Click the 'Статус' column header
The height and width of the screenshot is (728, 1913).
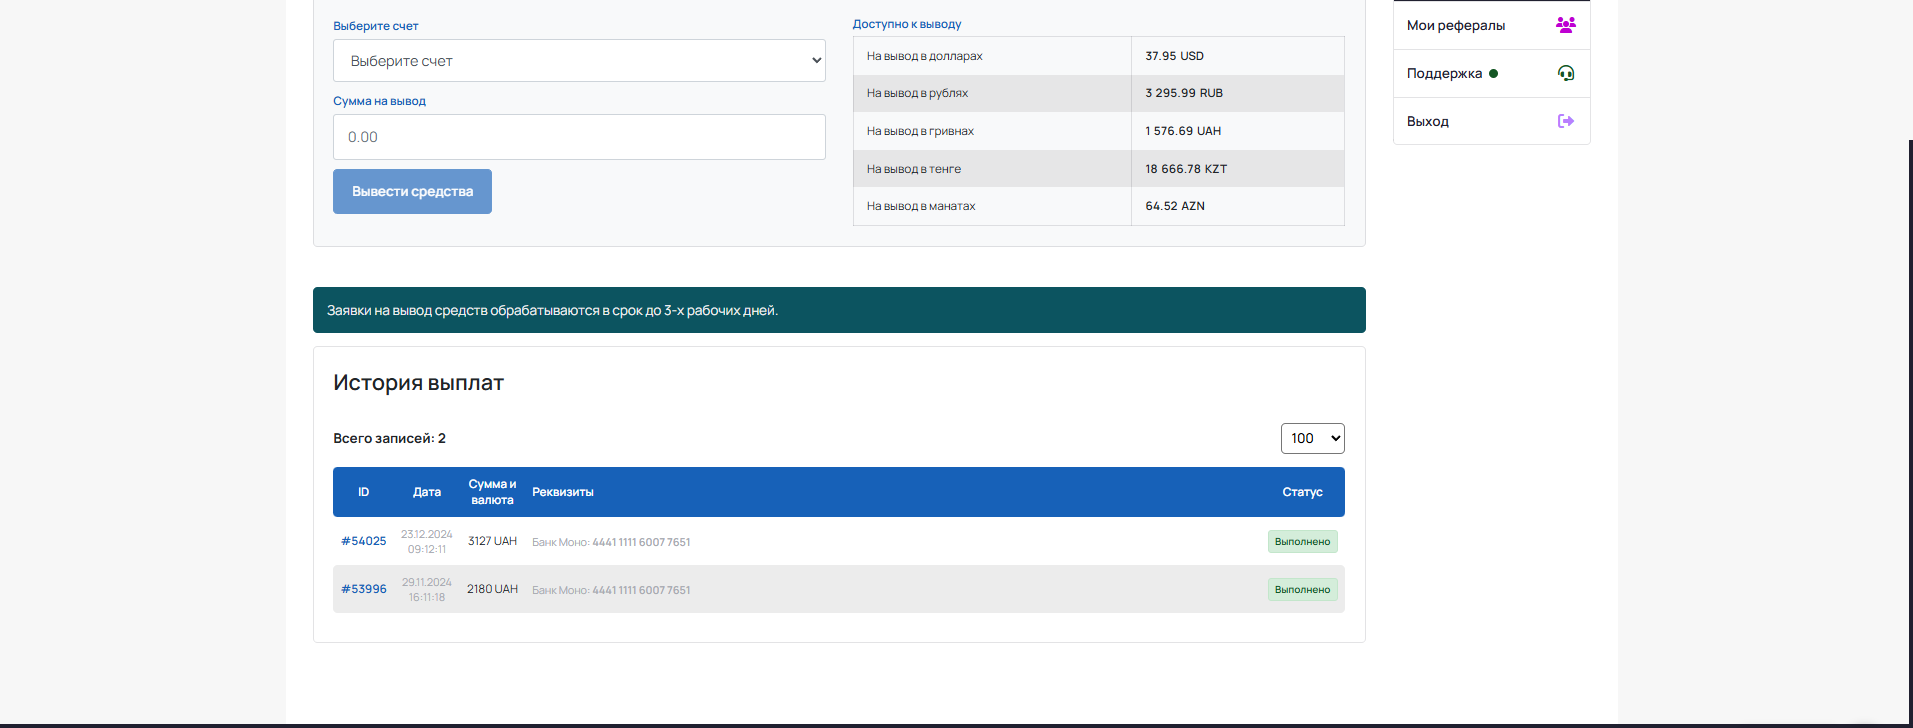pos(1302,492)
